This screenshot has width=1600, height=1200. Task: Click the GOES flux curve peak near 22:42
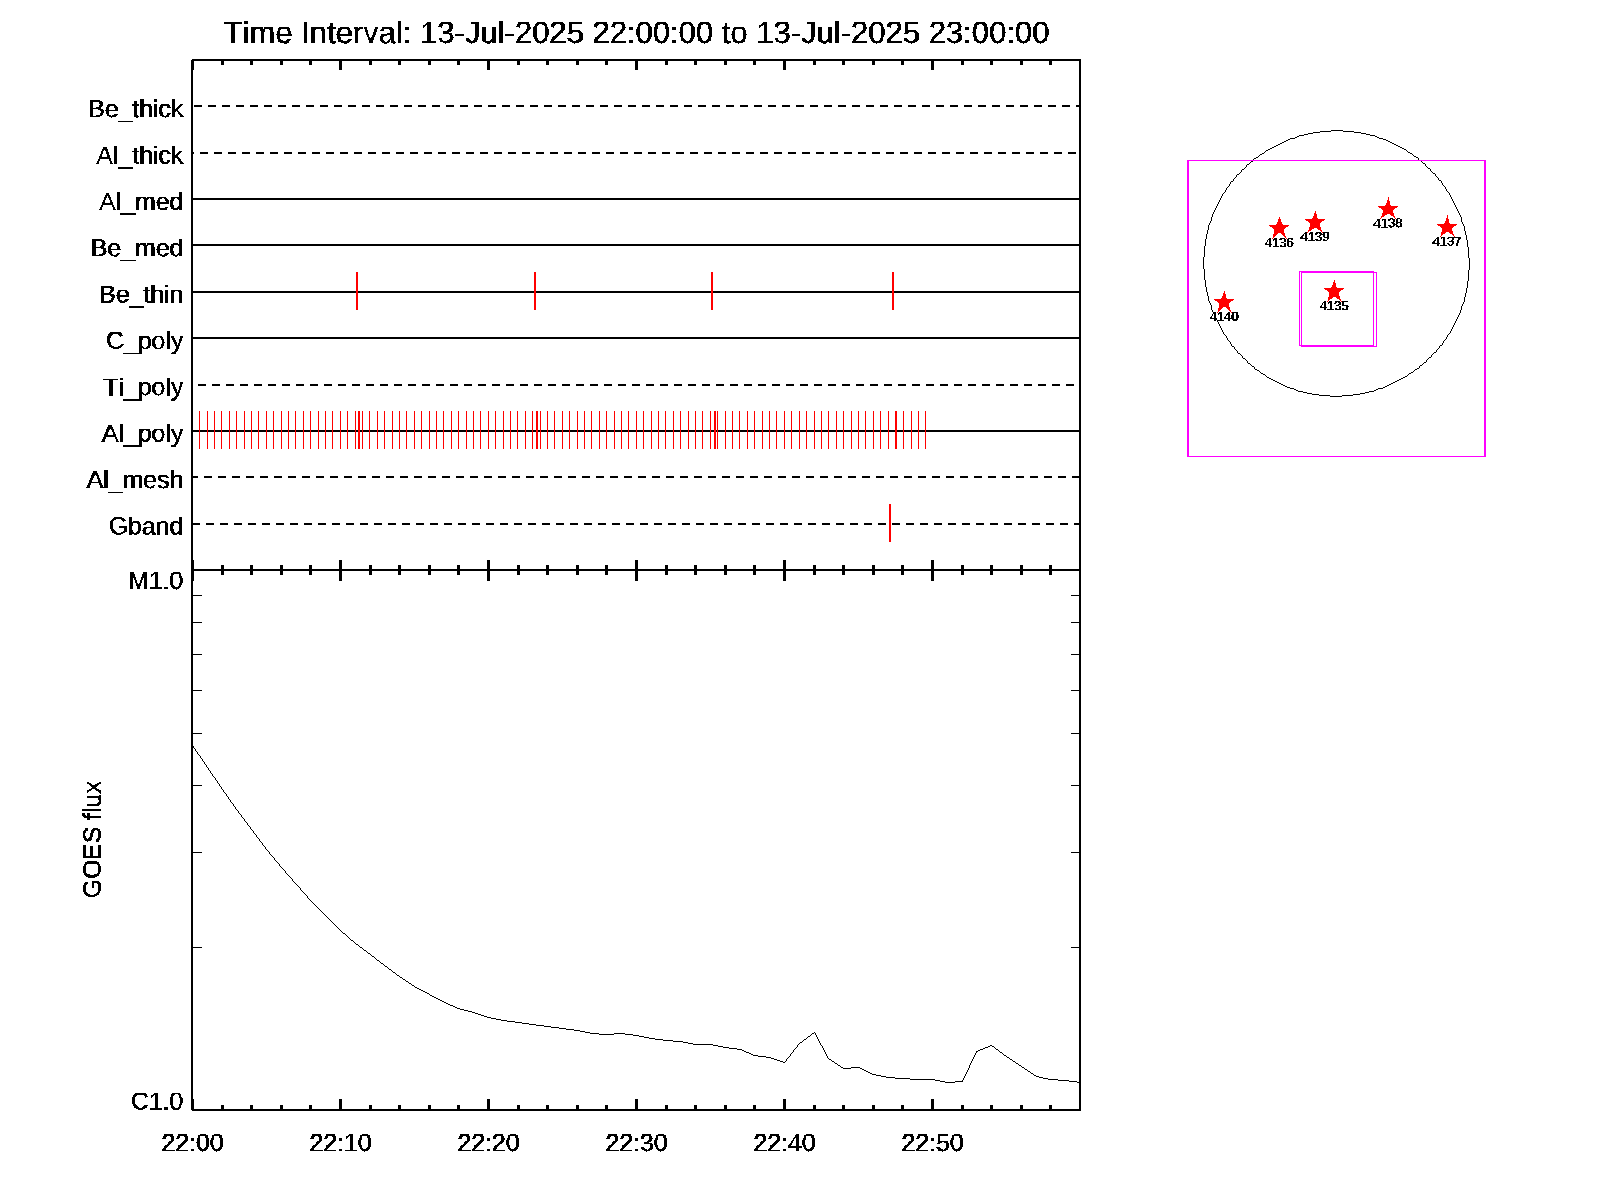pos(814,1033)
